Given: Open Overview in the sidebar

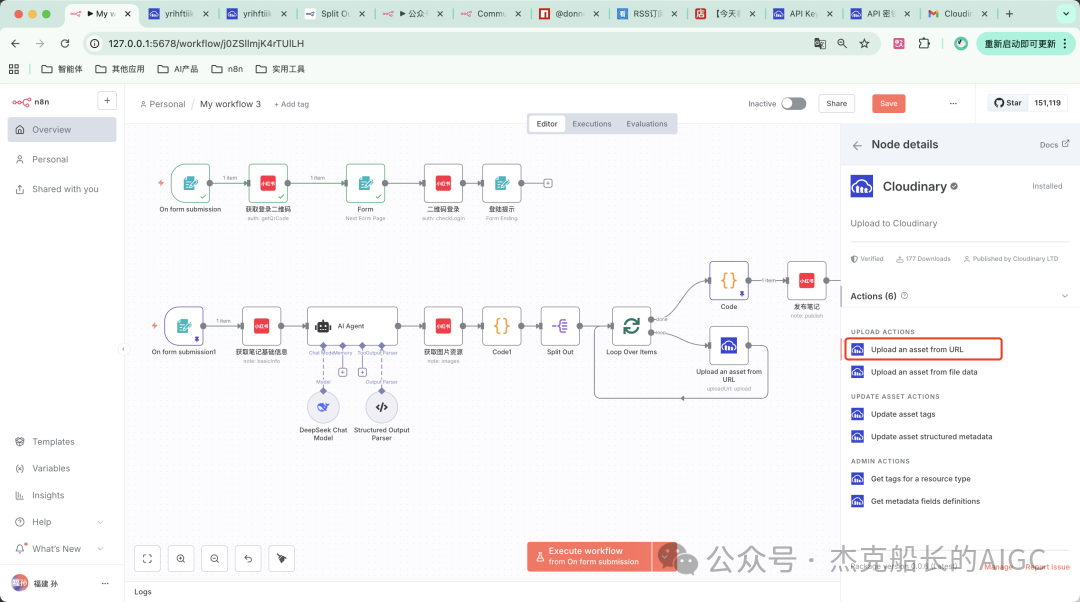Looking at the screenshot, I should click(62, 129).
